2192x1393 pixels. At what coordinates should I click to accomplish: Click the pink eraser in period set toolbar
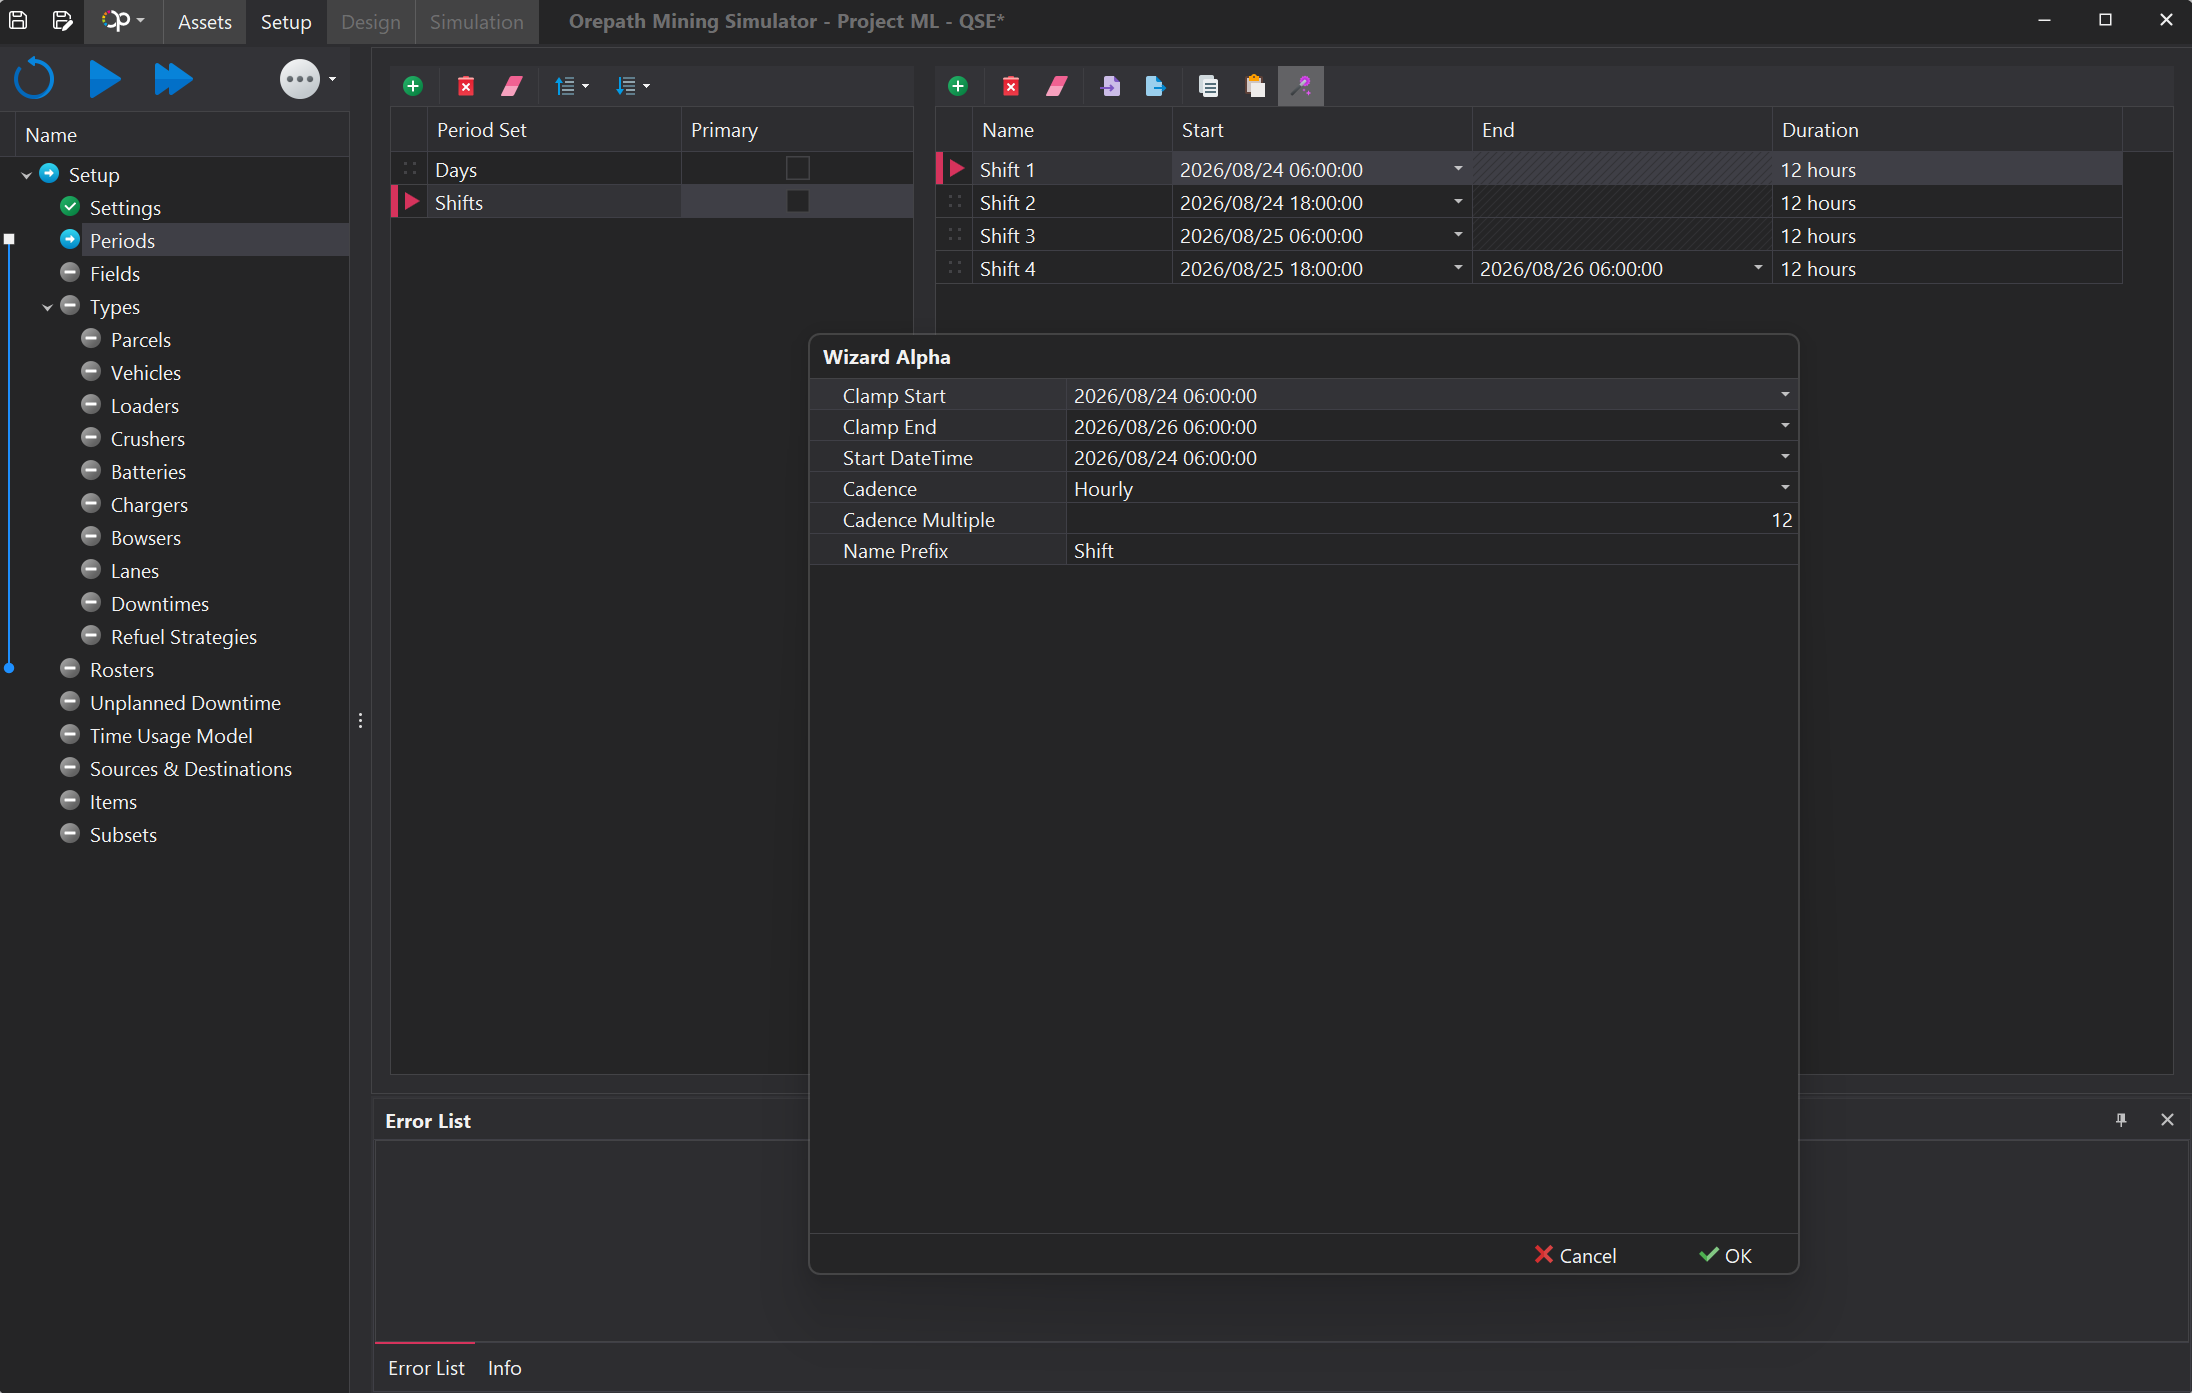(512, 86)
